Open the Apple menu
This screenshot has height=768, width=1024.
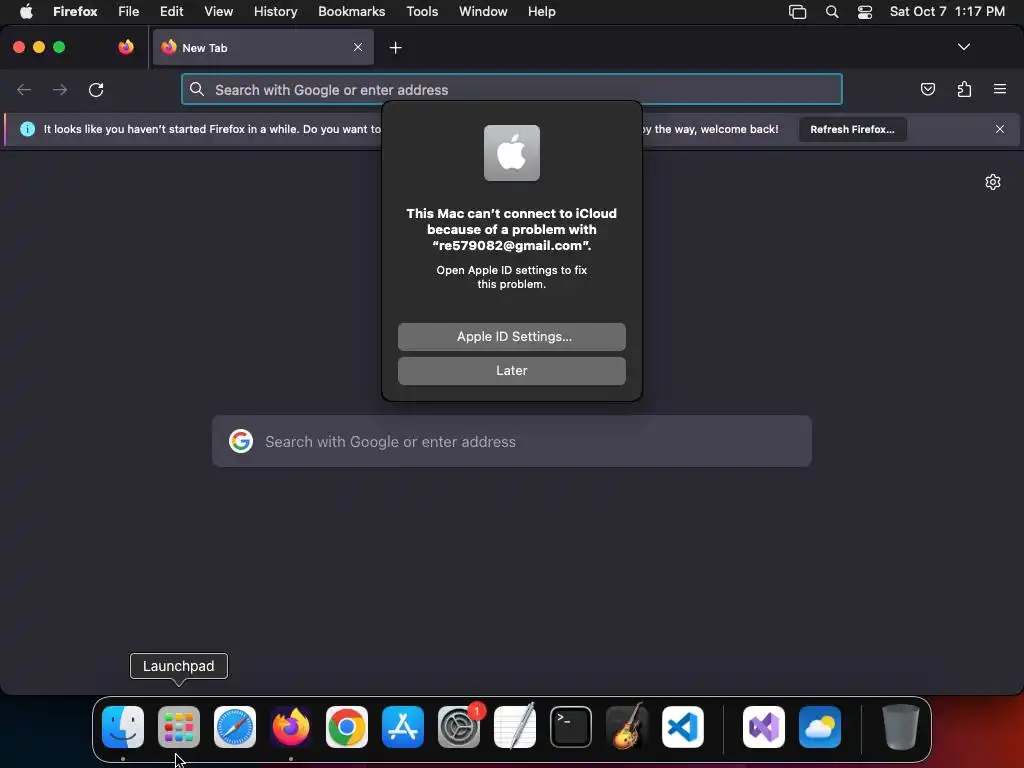(26, 11)
